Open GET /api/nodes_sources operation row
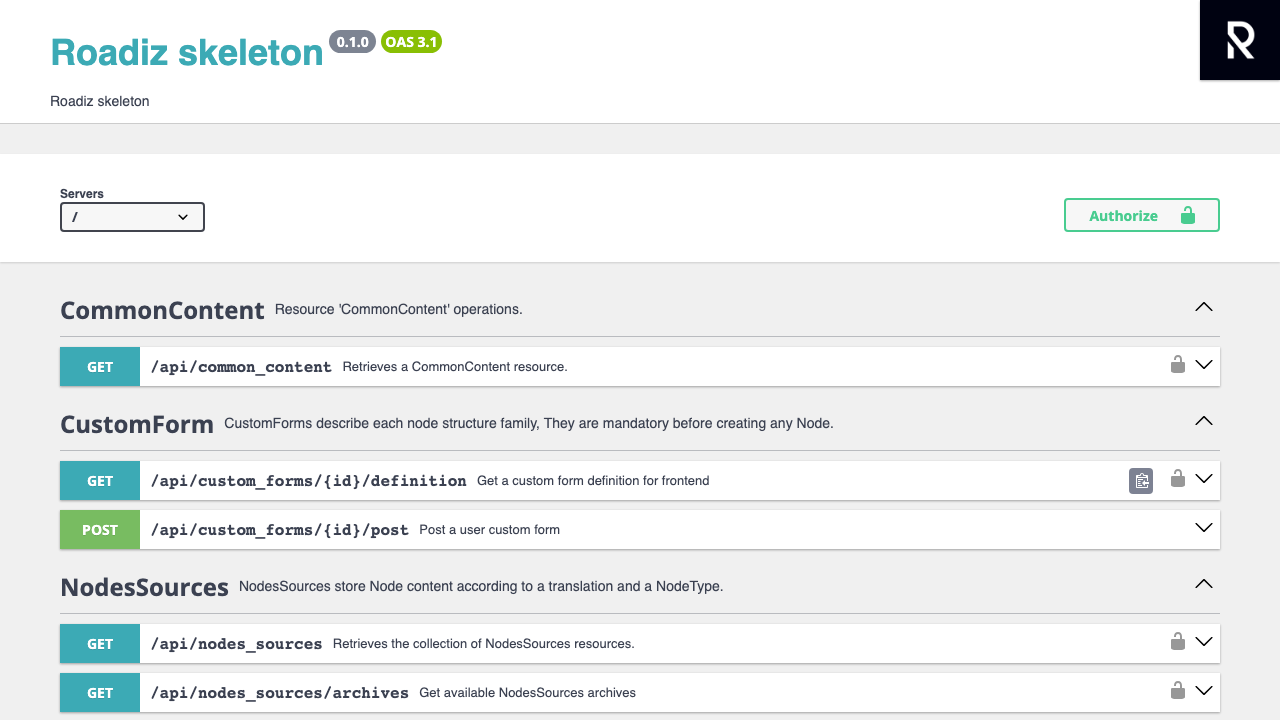Screen dimensions: 1280x720 pos(640,644)
